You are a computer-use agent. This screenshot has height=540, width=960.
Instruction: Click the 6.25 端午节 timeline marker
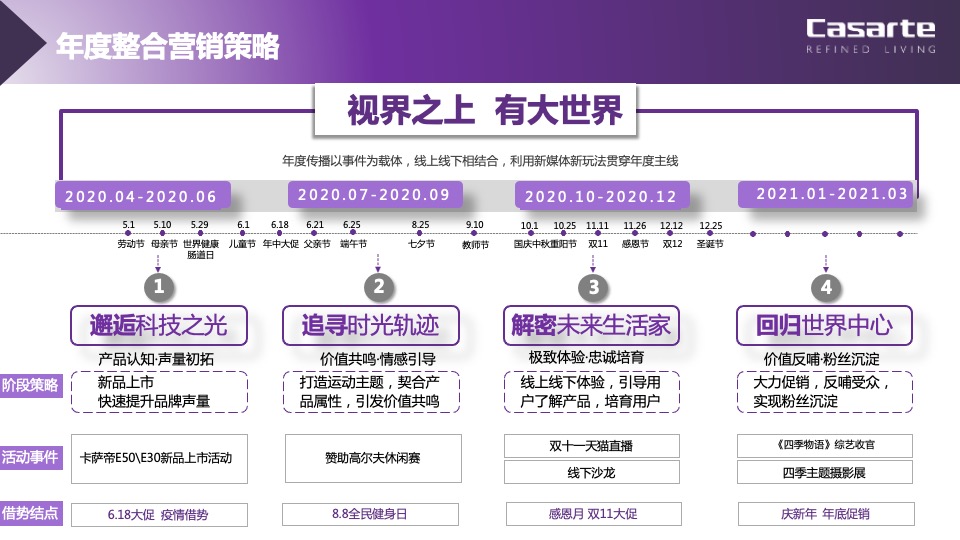pos(353,234)
